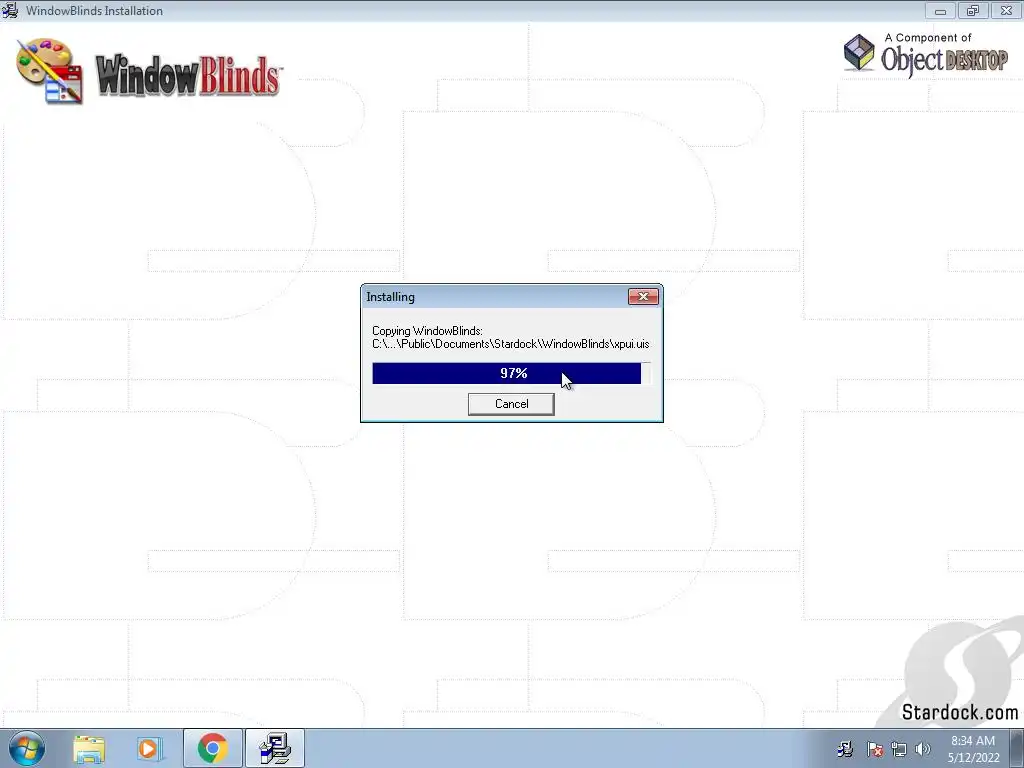1024x768 pixels.
Task: Click the Object Desktop cube logo
Action: pyautogui.click(x=859, y=52)
